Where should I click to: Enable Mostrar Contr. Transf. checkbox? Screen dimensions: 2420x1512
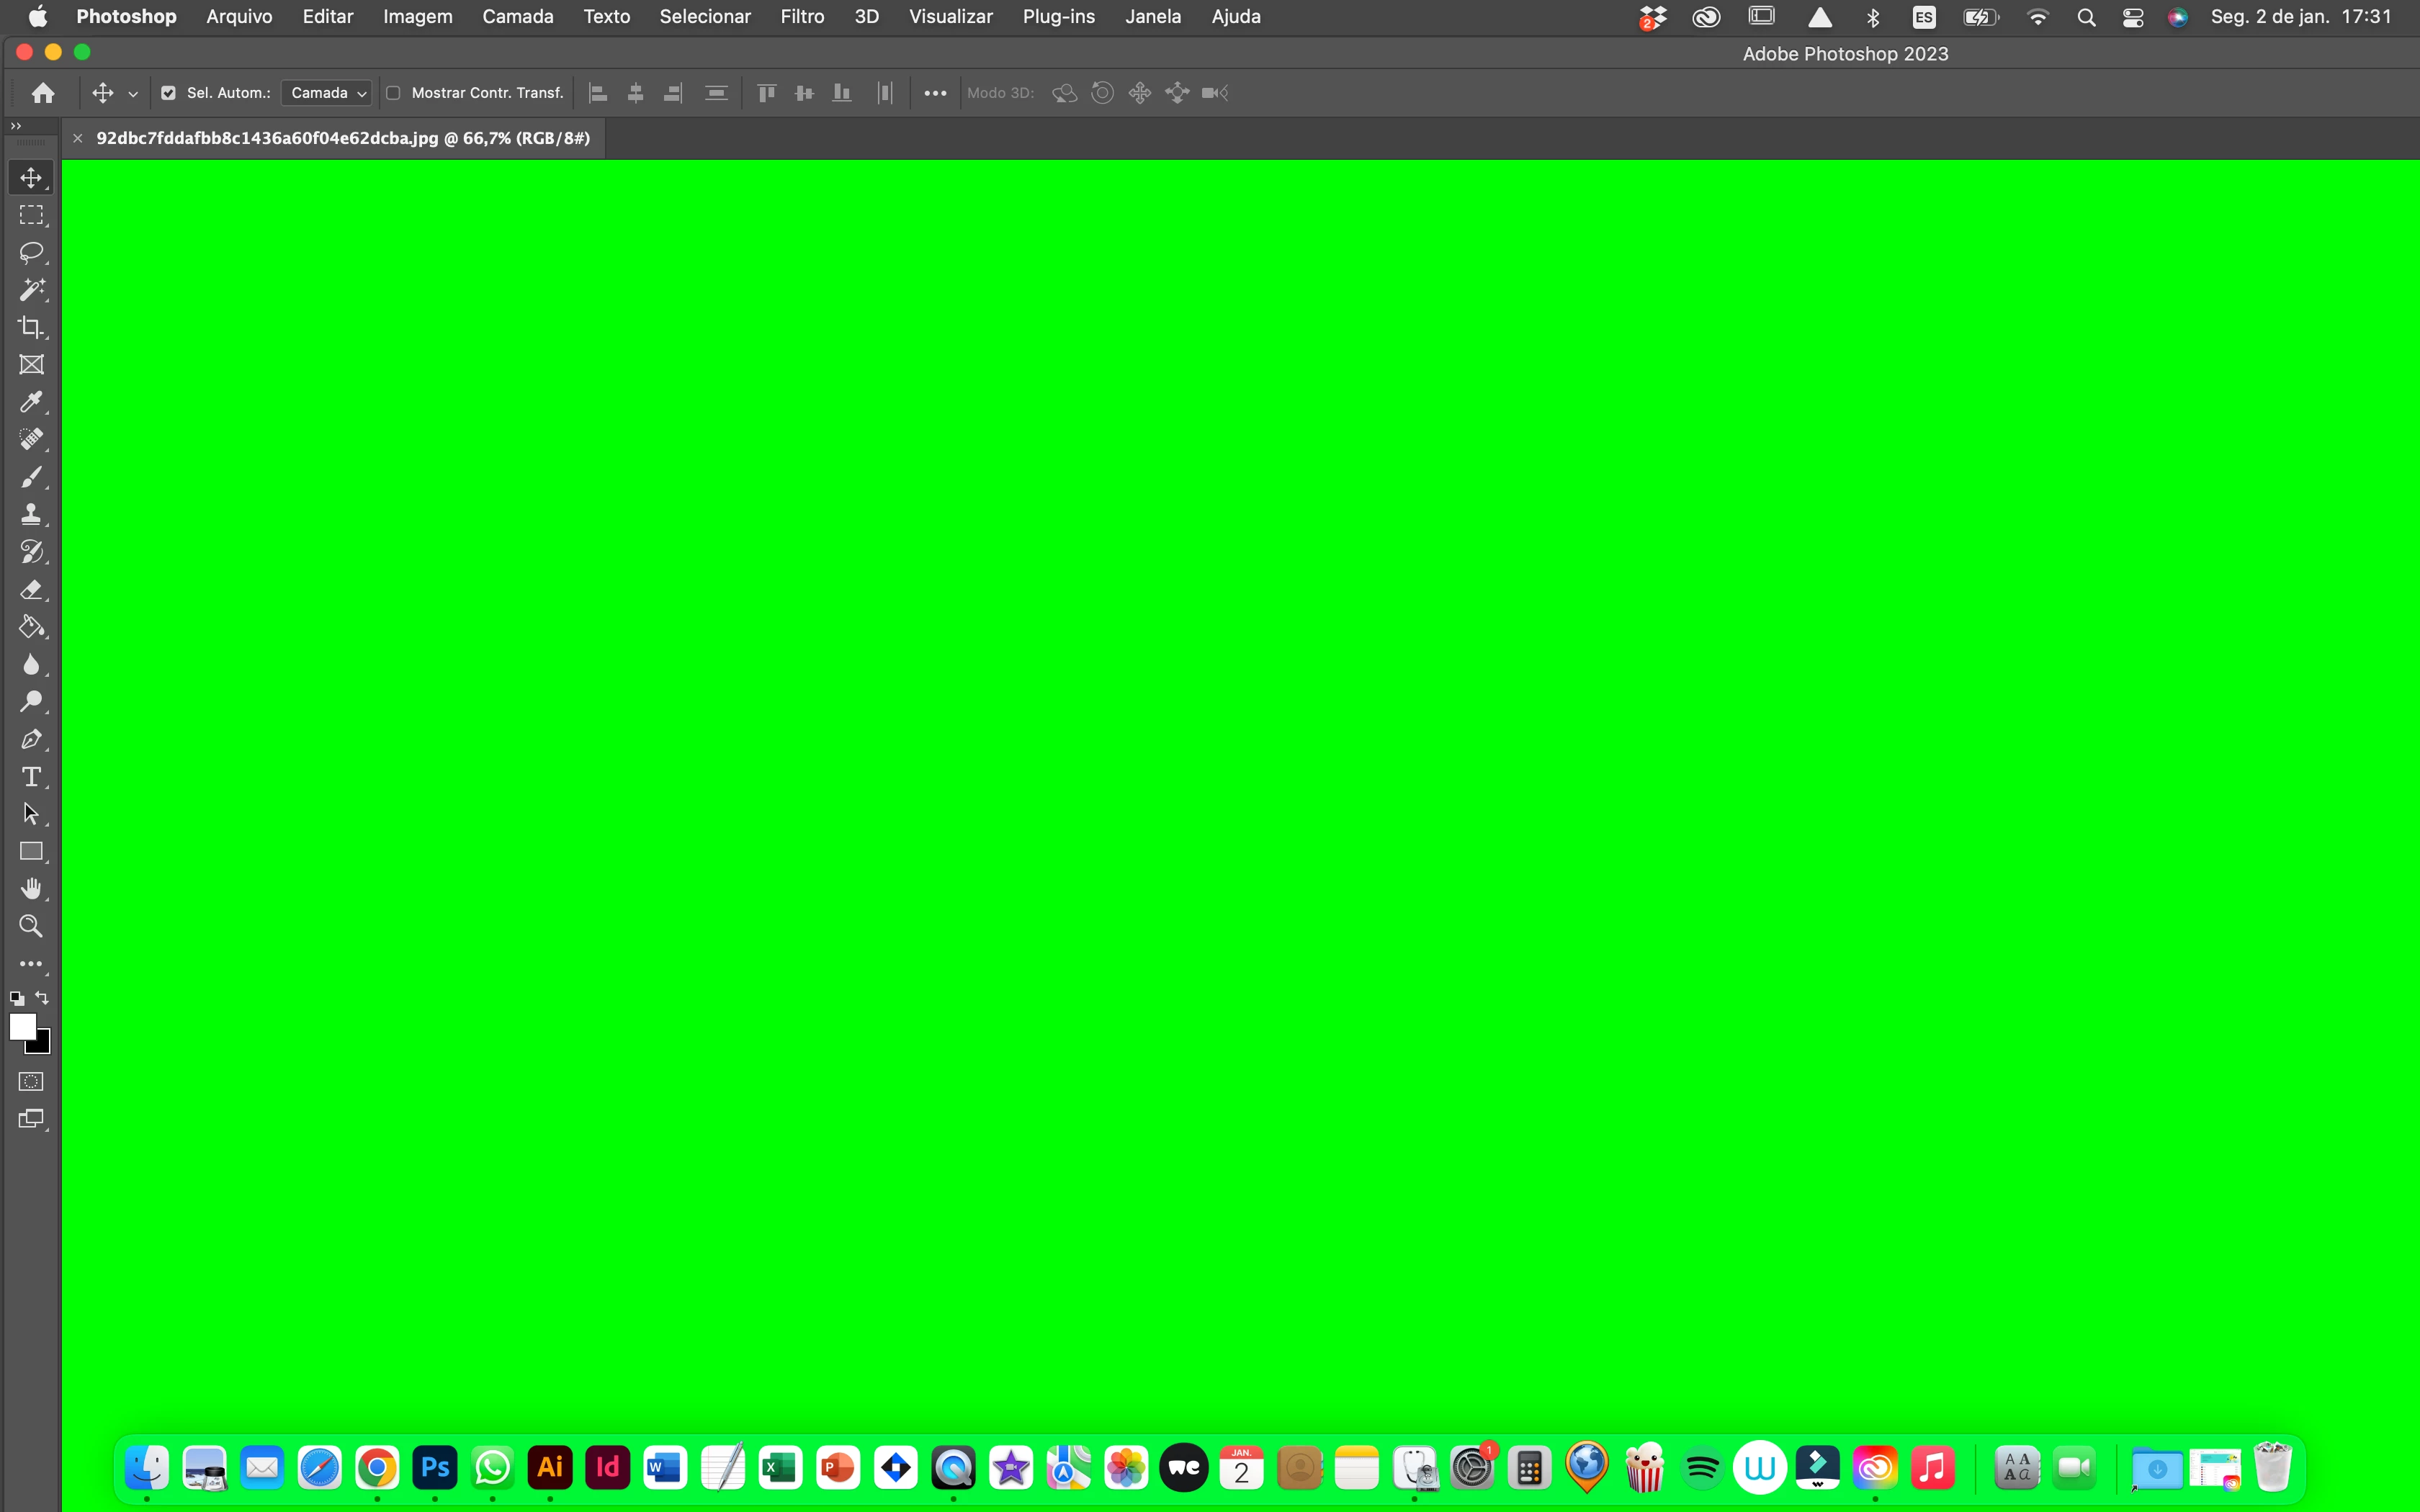[393, 93]
